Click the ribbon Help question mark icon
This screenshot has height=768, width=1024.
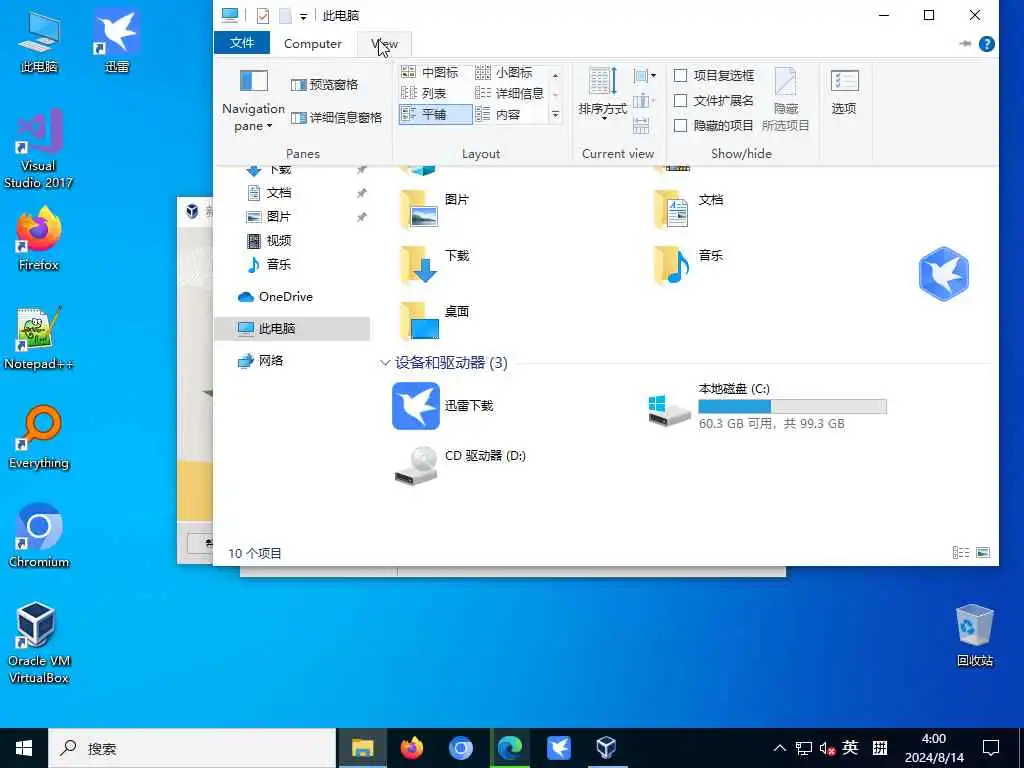click(x=987, y=44)
